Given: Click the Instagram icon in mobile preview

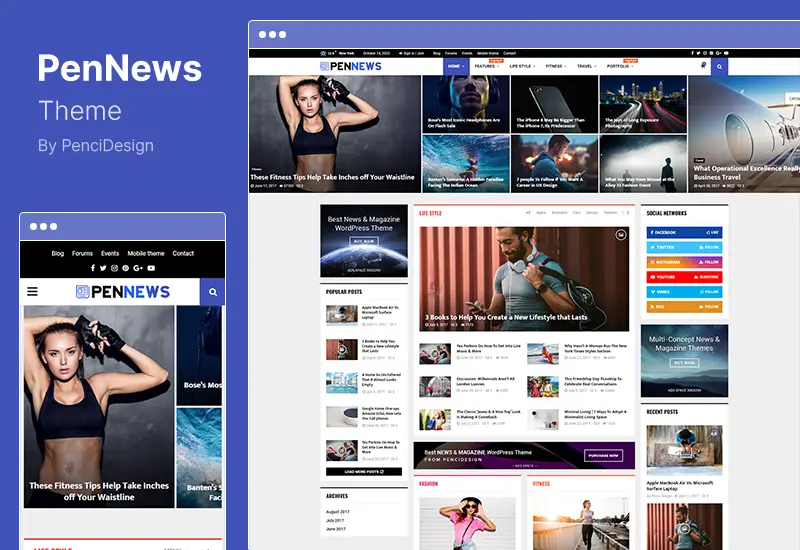Looking at the screenshot, I should 114,268.
